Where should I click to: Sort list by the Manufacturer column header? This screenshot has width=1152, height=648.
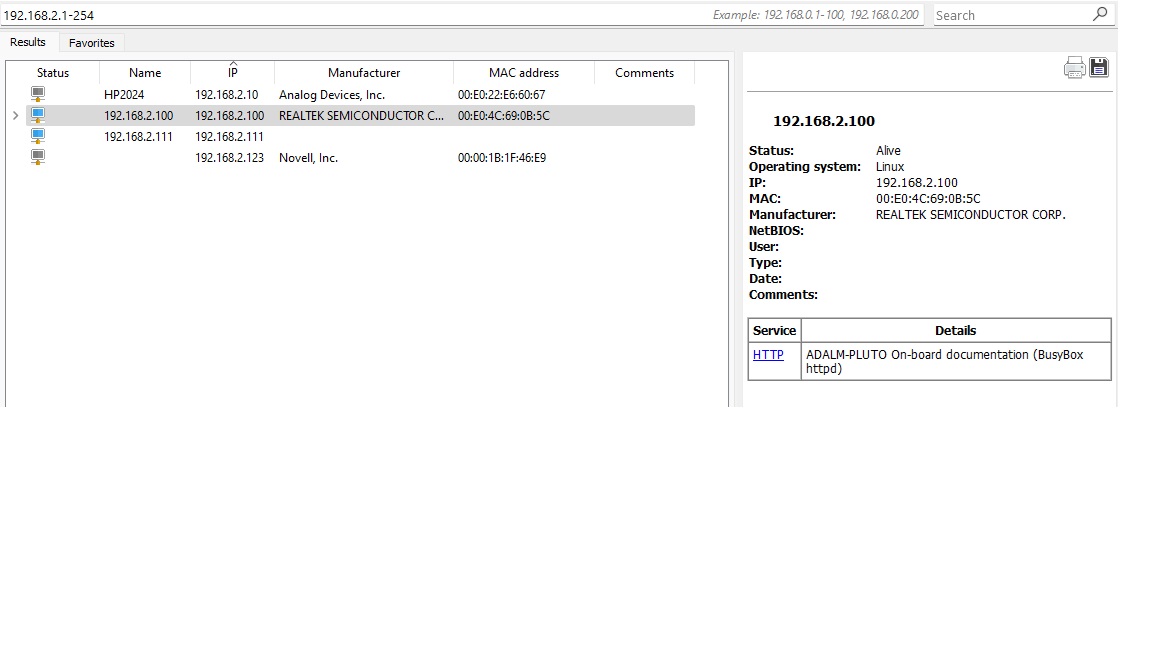coord(364,73)
